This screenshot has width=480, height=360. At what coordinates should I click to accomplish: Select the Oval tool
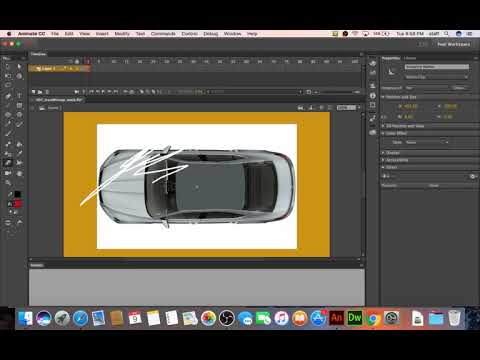pyautogui.click(x=7, y=115)
